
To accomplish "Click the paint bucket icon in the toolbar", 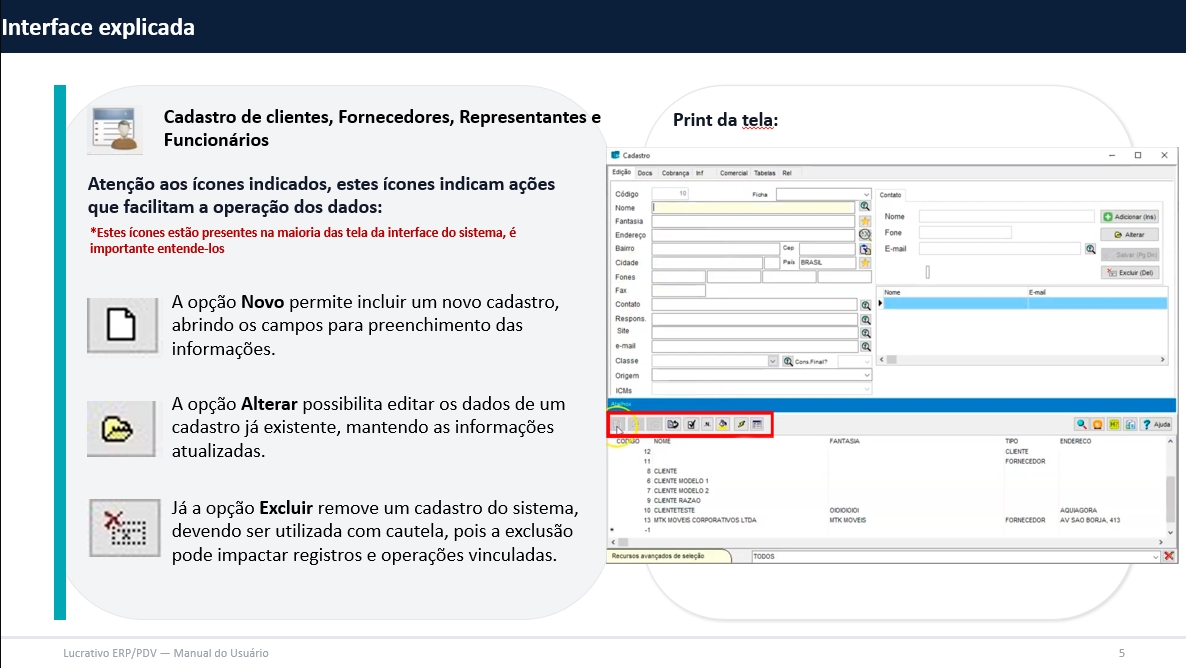I will [x=723, y=424].
